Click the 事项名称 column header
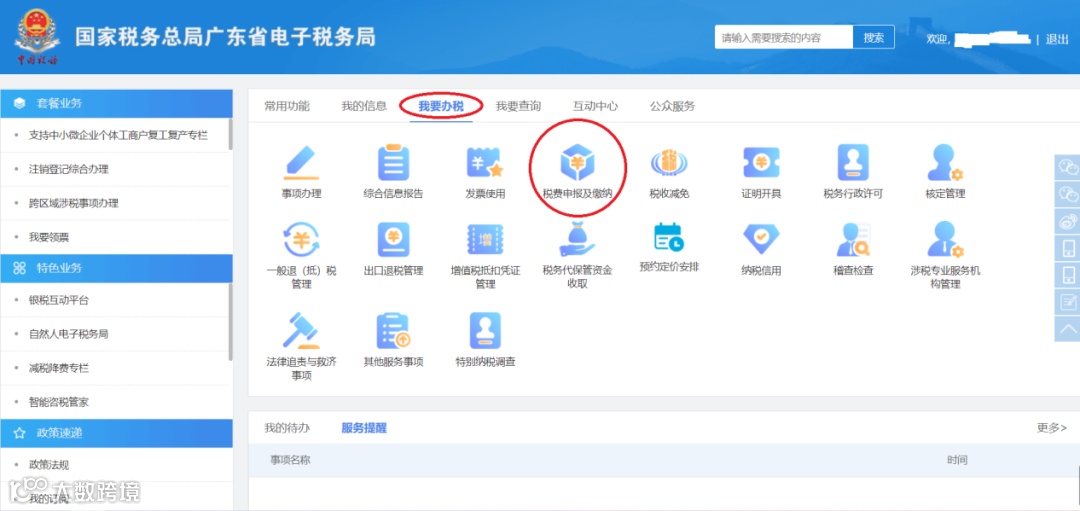The width and height of the screenshot is (1080, 511). click(290, 460)
